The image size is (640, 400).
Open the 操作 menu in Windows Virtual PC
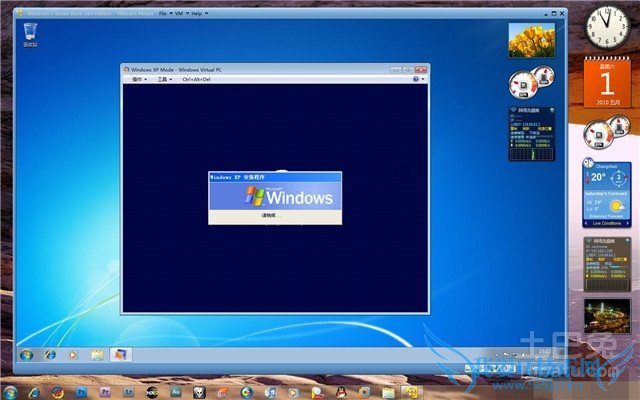[x=140, y=79]
